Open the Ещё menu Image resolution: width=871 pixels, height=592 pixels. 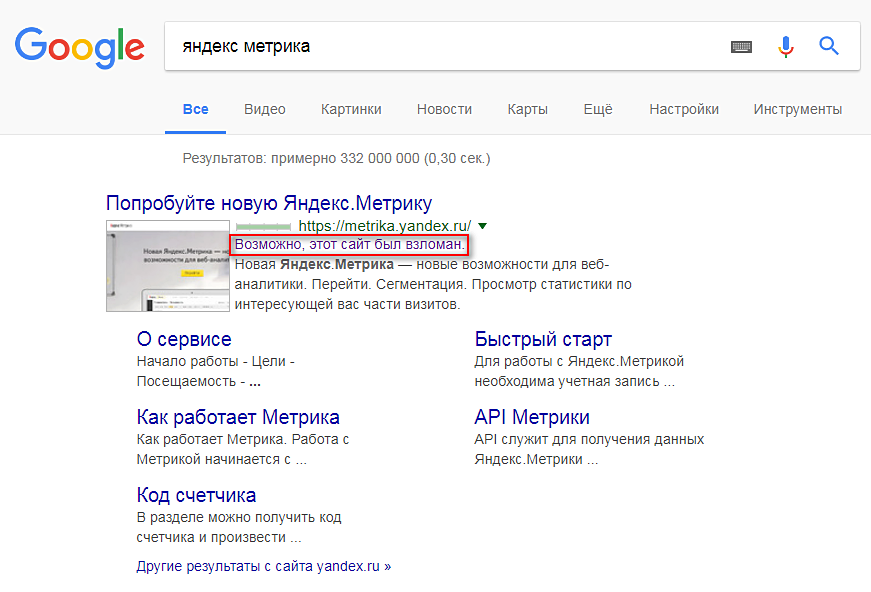pos(597,109)
